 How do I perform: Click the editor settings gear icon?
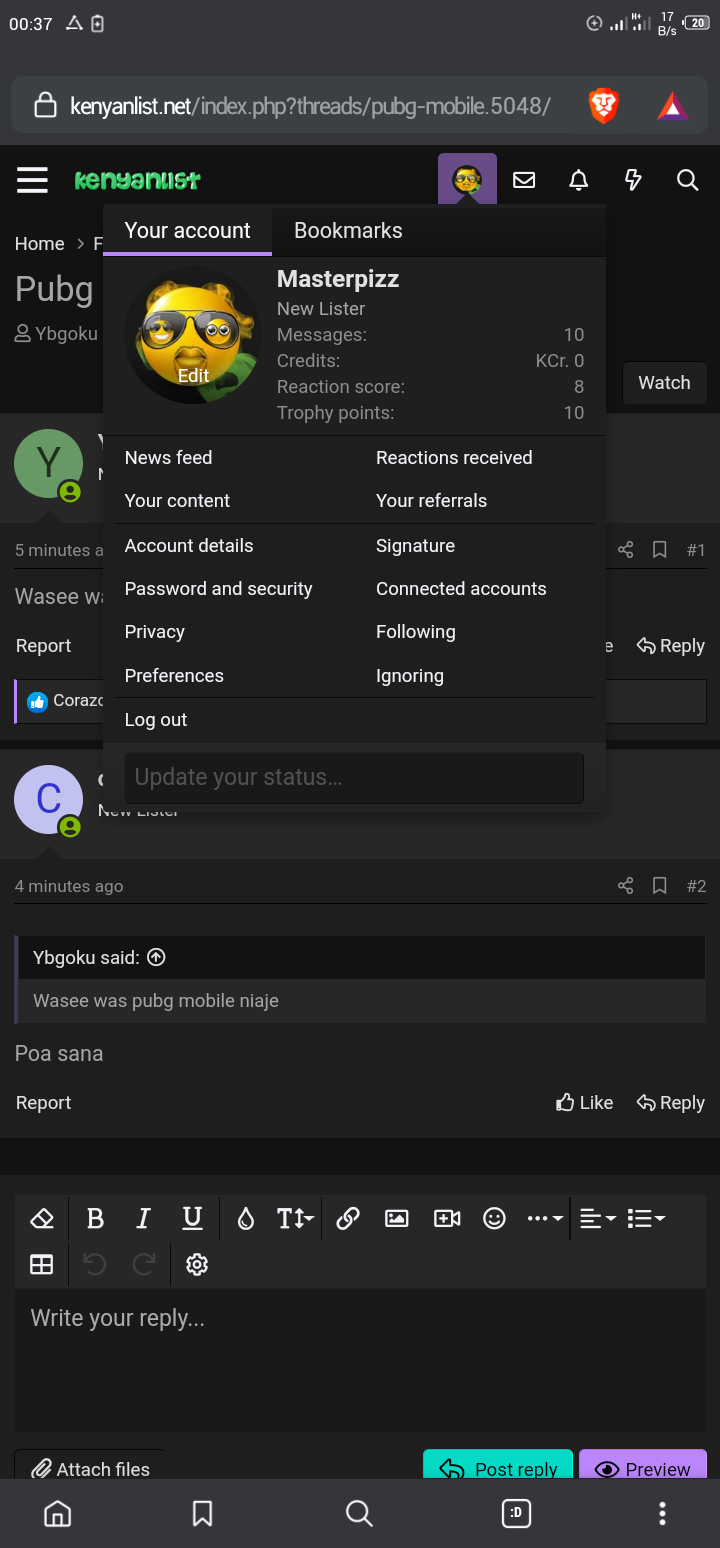pos(197,1264)
